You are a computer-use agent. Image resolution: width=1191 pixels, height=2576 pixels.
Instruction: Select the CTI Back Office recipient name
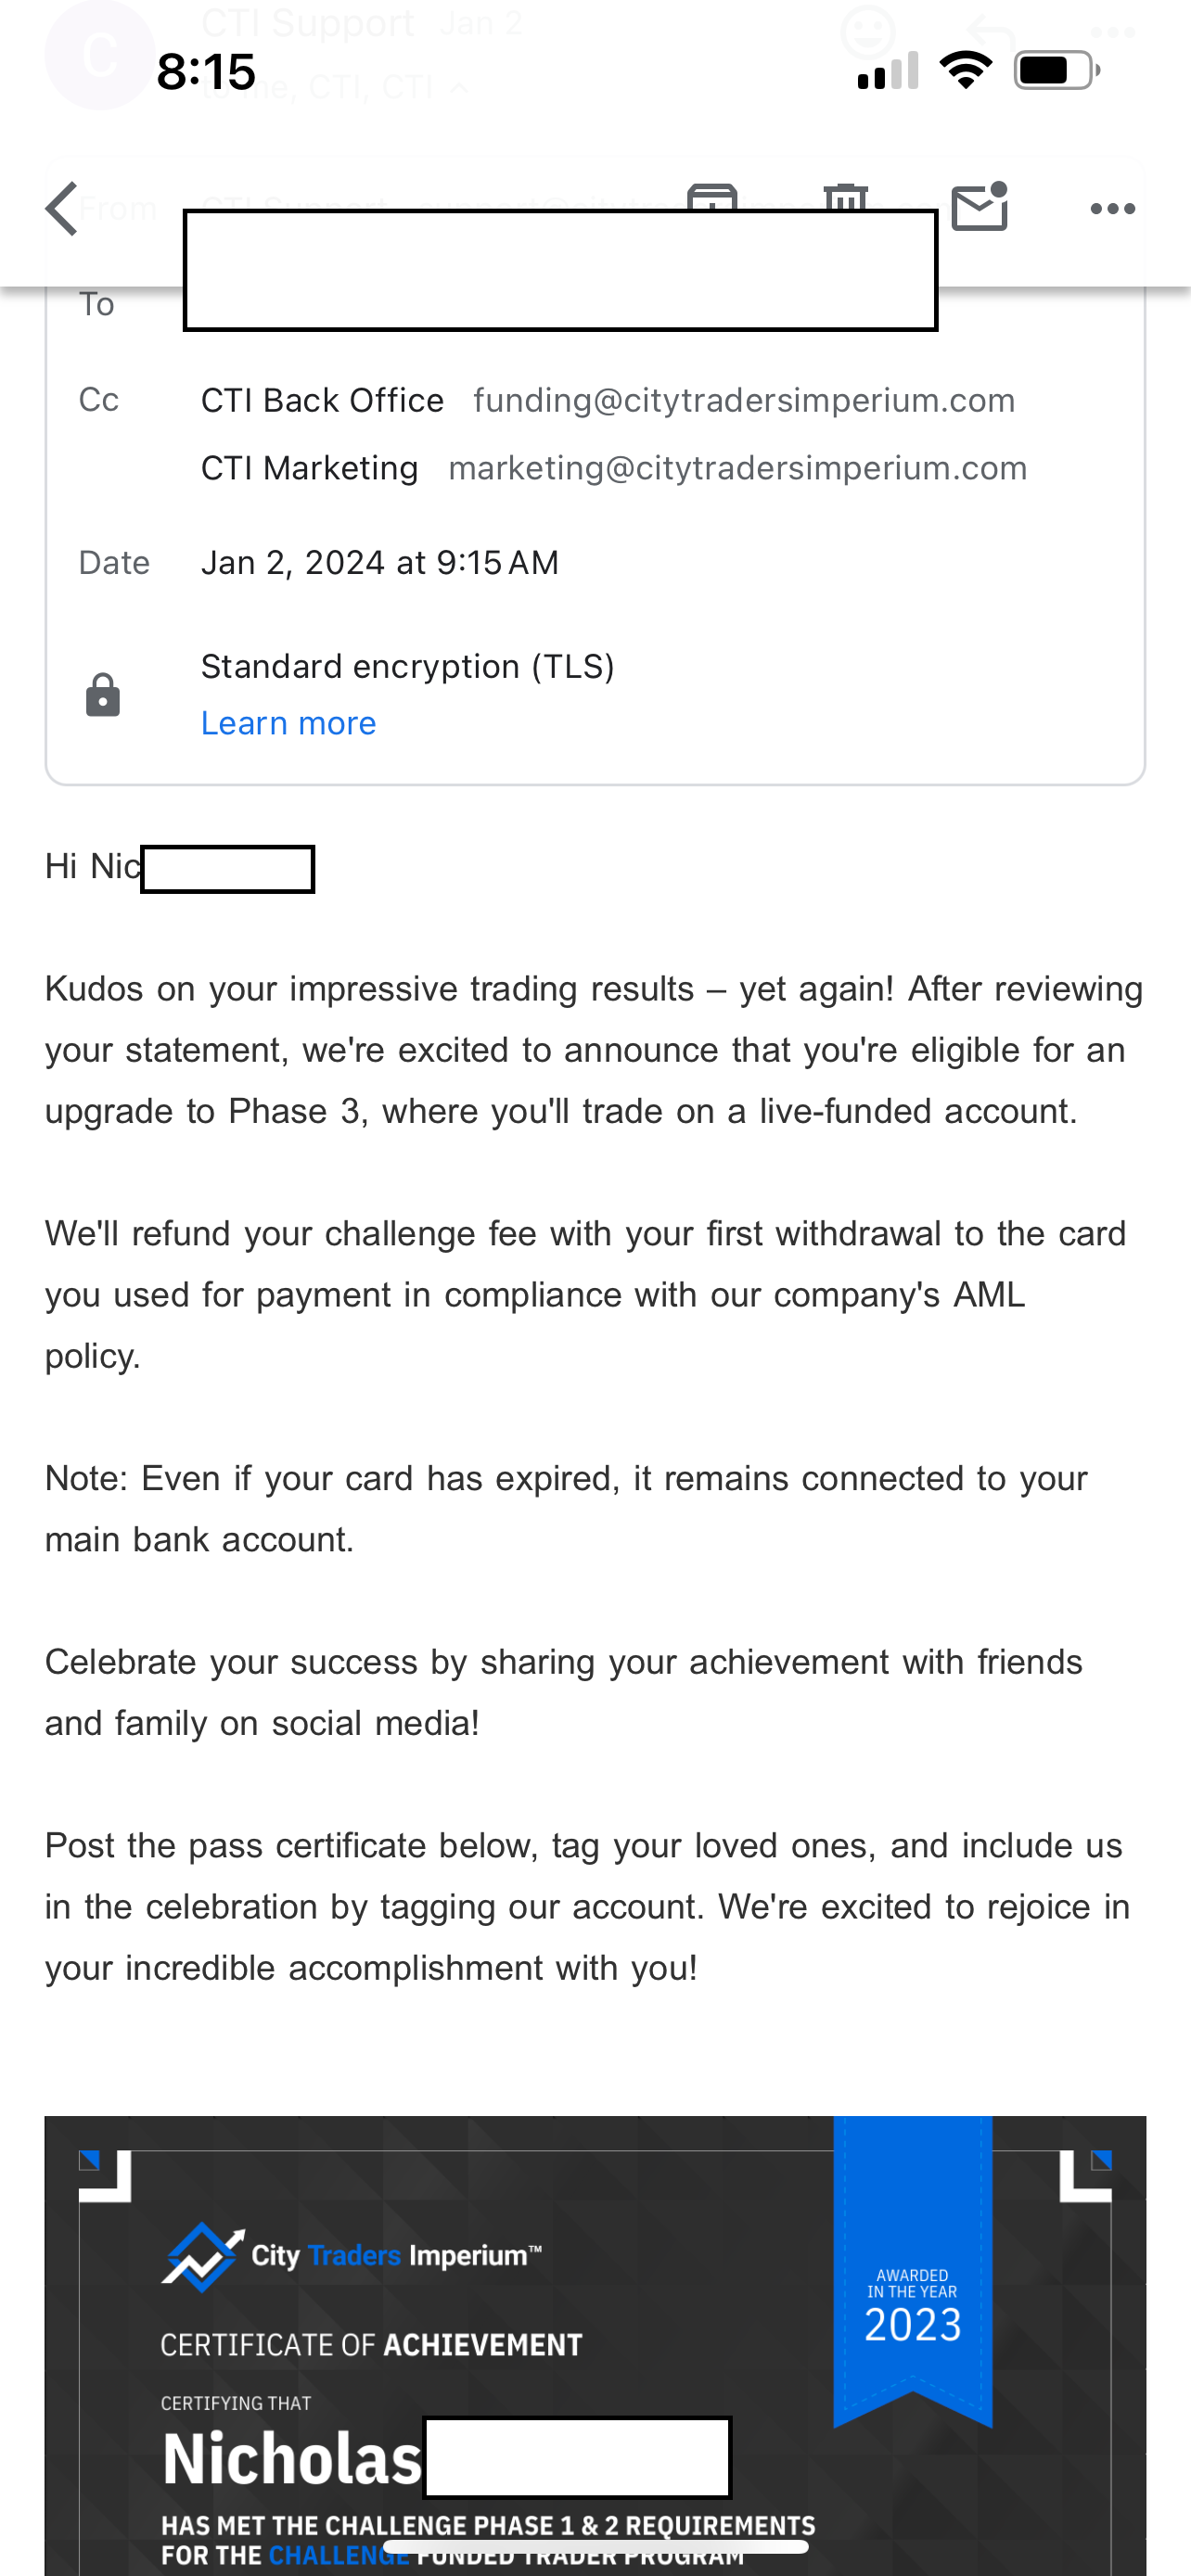pos(322,400)
